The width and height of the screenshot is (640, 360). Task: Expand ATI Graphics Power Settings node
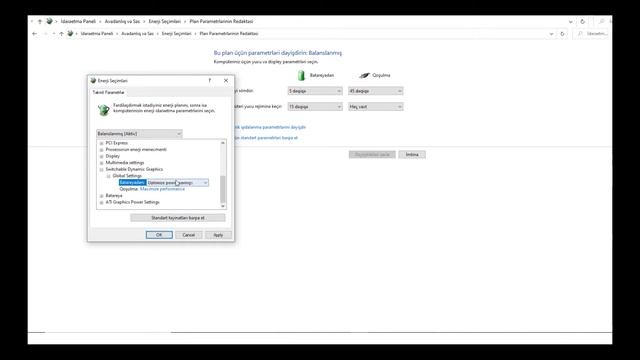(102, 202)
